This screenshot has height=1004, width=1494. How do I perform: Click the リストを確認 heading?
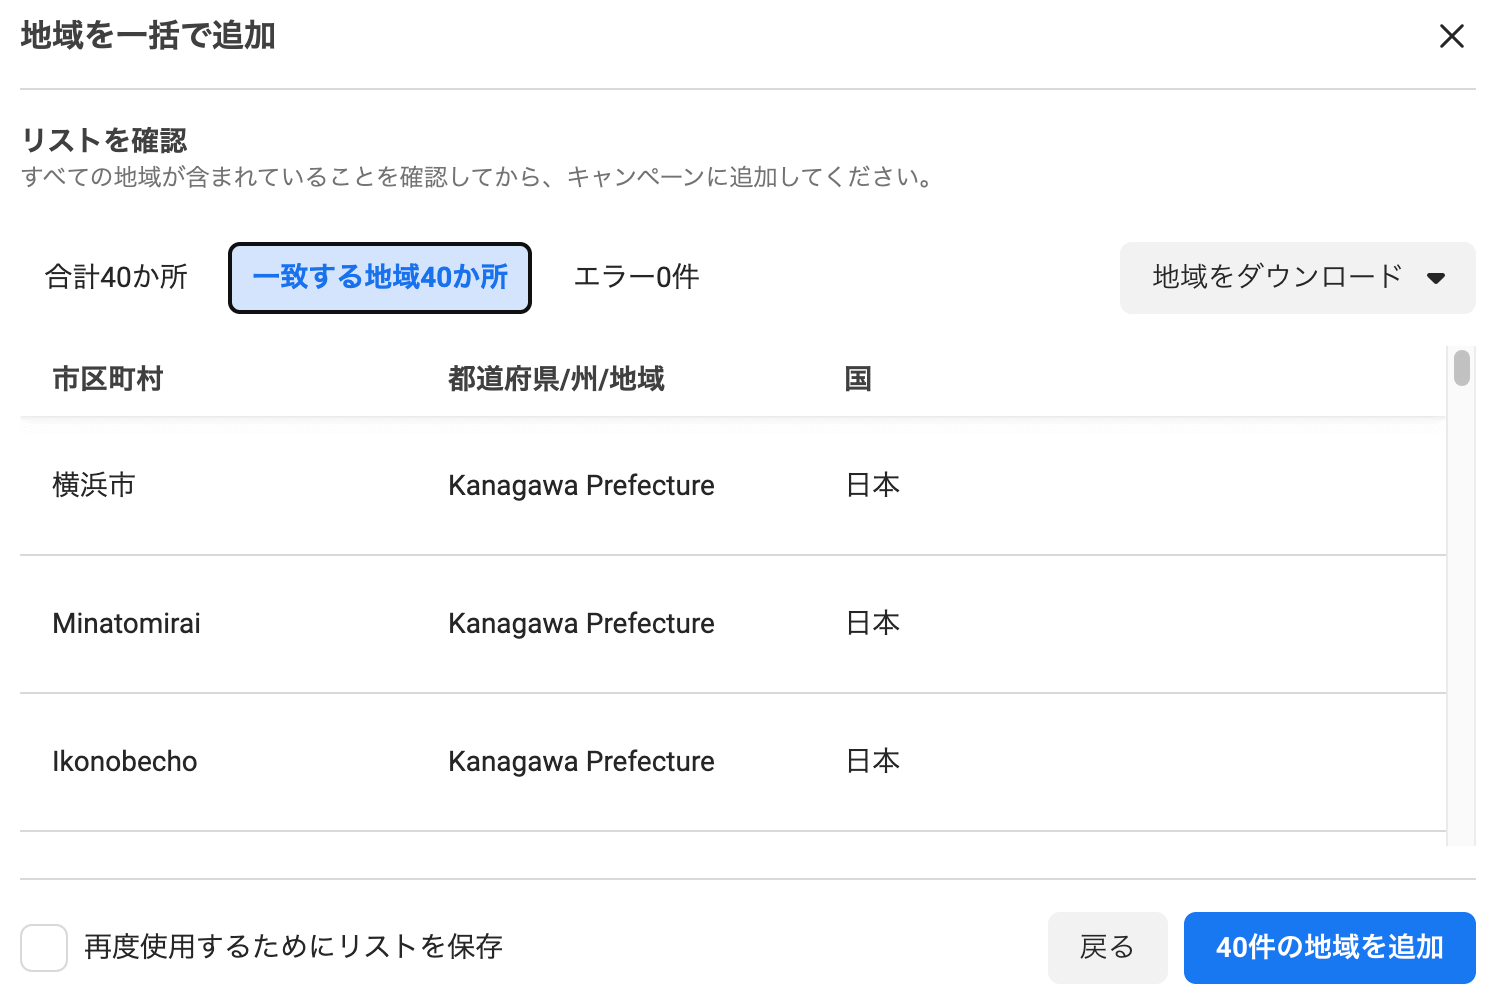click(x=104, y=140)
